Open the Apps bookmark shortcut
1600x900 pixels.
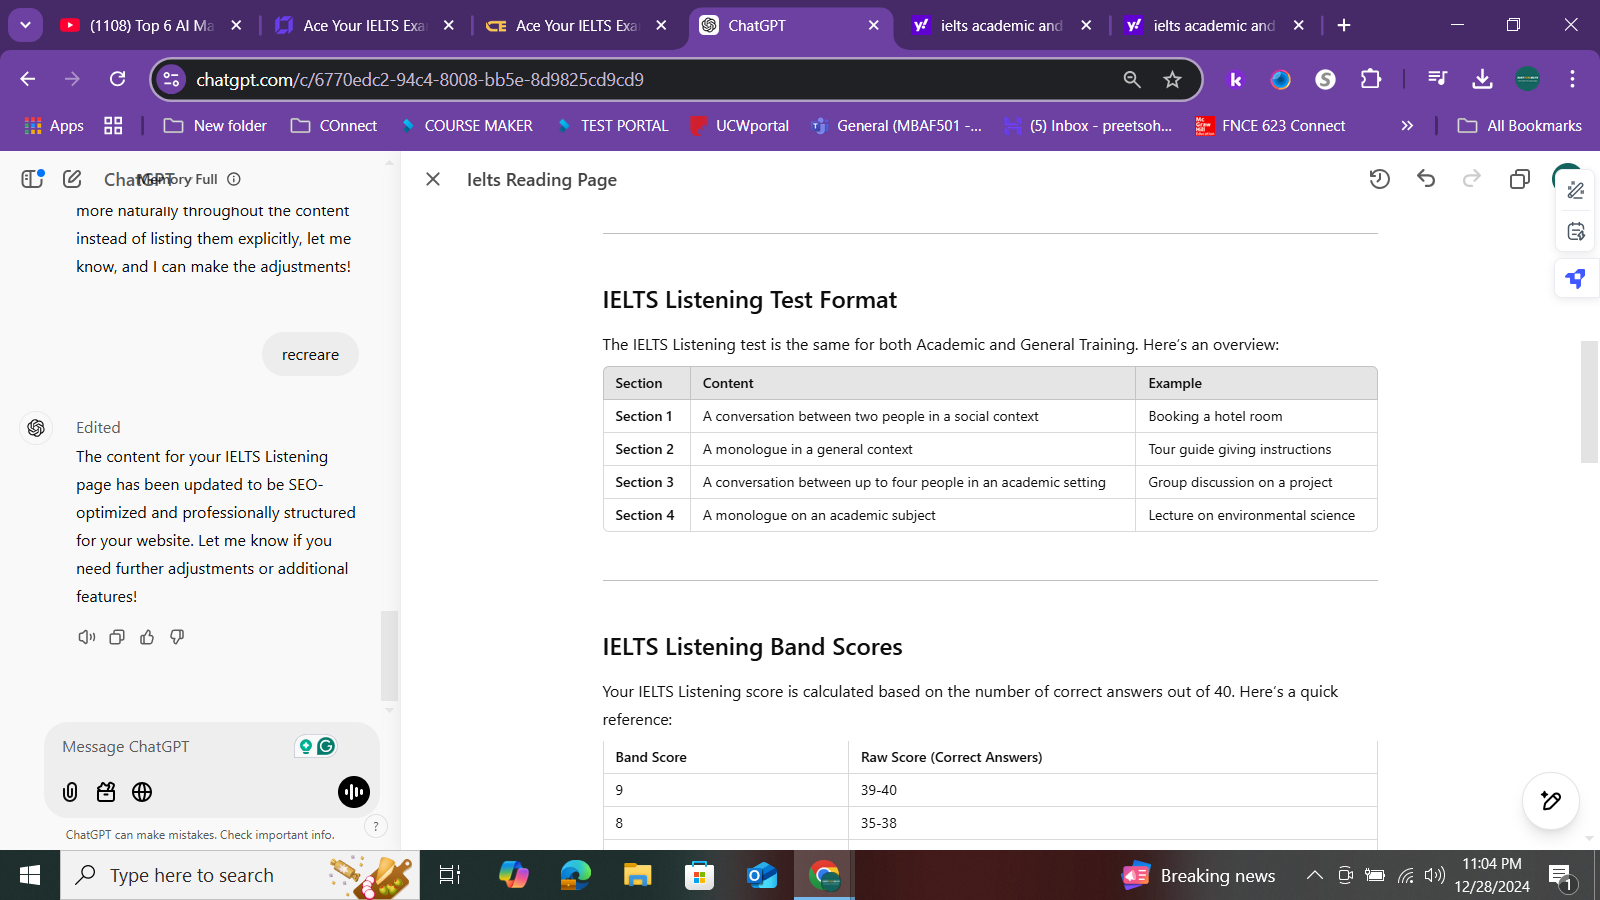coord(54,126)
